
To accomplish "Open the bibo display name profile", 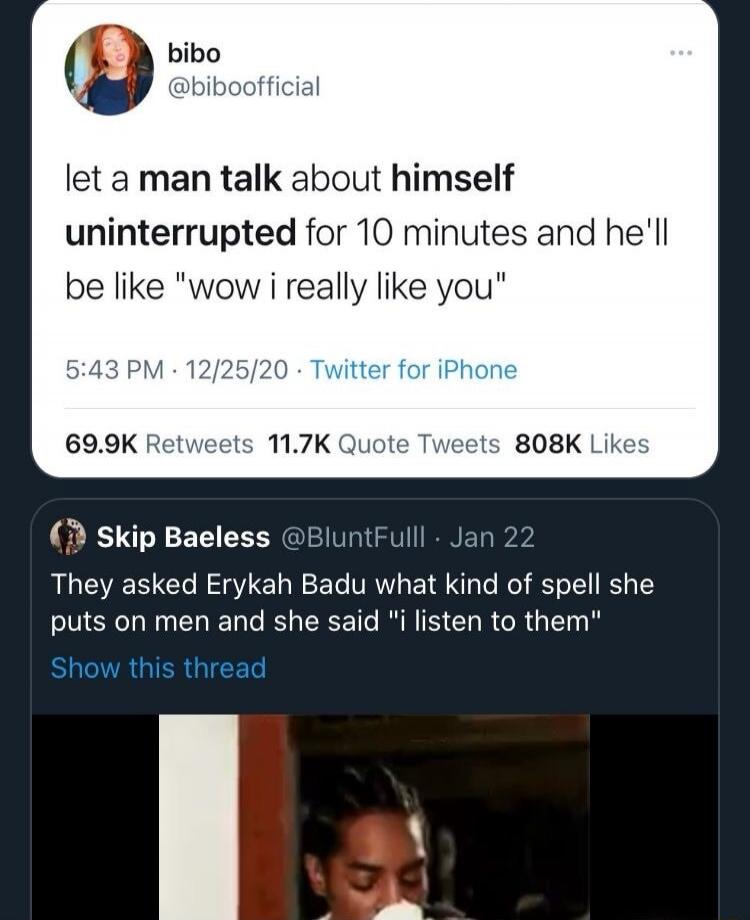I will [195, 53].
